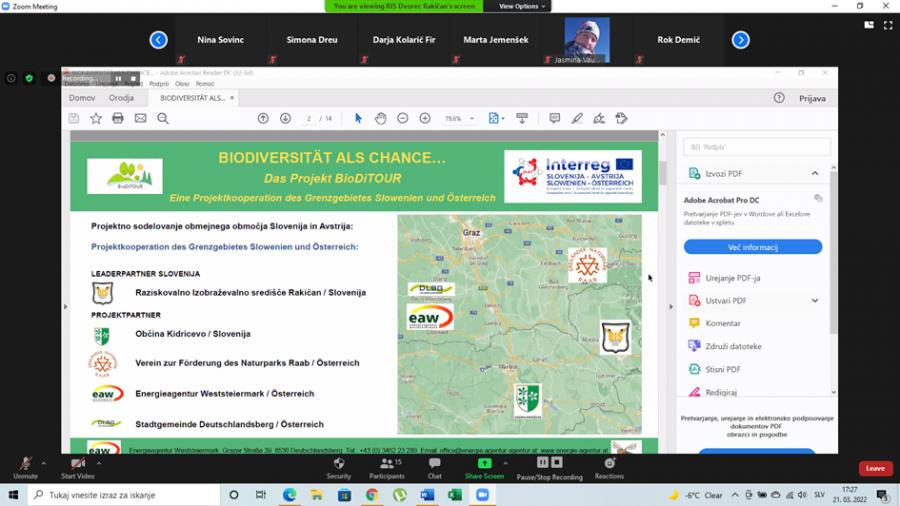Expand the Ustvari PDF section
The image size is (900, 506).
click(814, 301)
